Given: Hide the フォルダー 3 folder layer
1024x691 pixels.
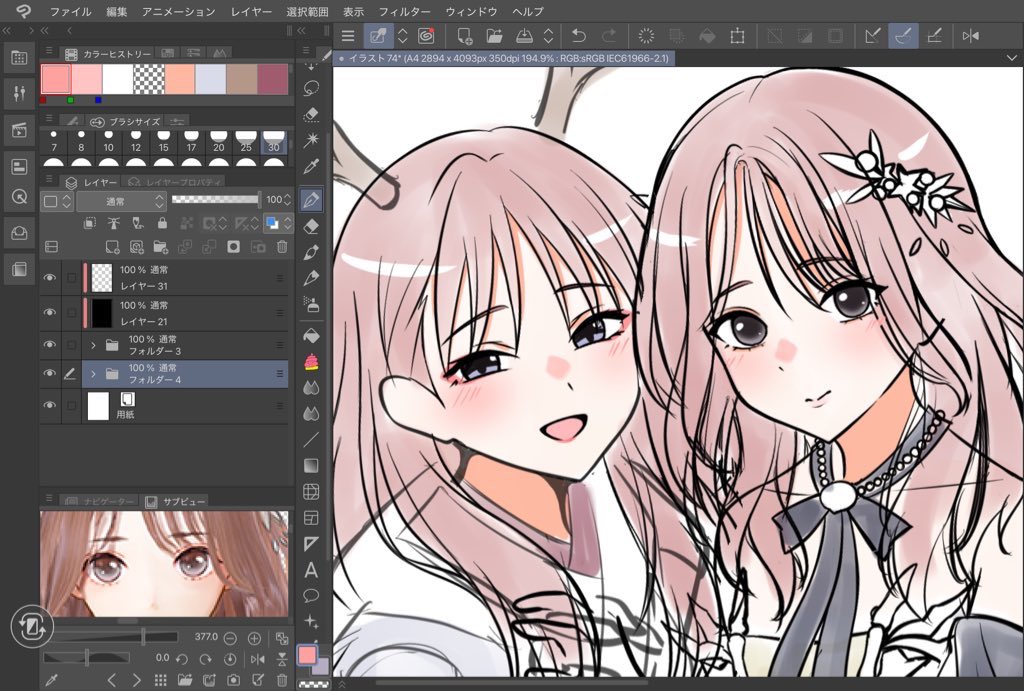Looking at the screenshot, I should (50, 344).
